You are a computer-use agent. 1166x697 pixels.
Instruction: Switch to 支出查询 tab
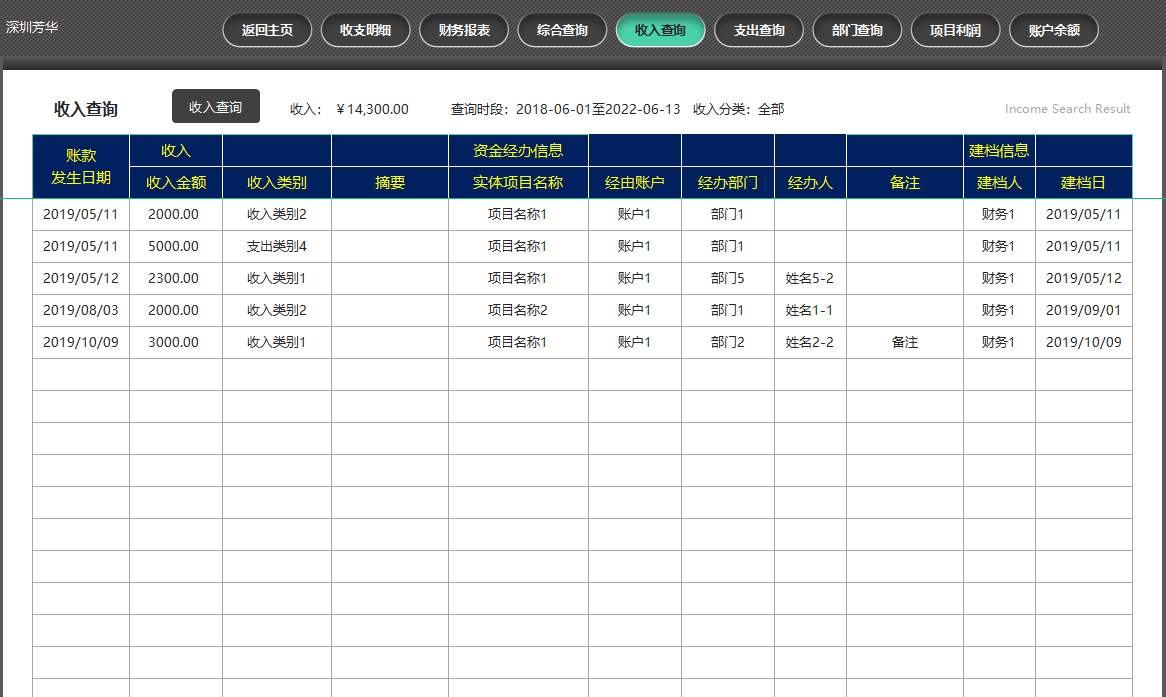pyautogui.click(x=758, y=30)
